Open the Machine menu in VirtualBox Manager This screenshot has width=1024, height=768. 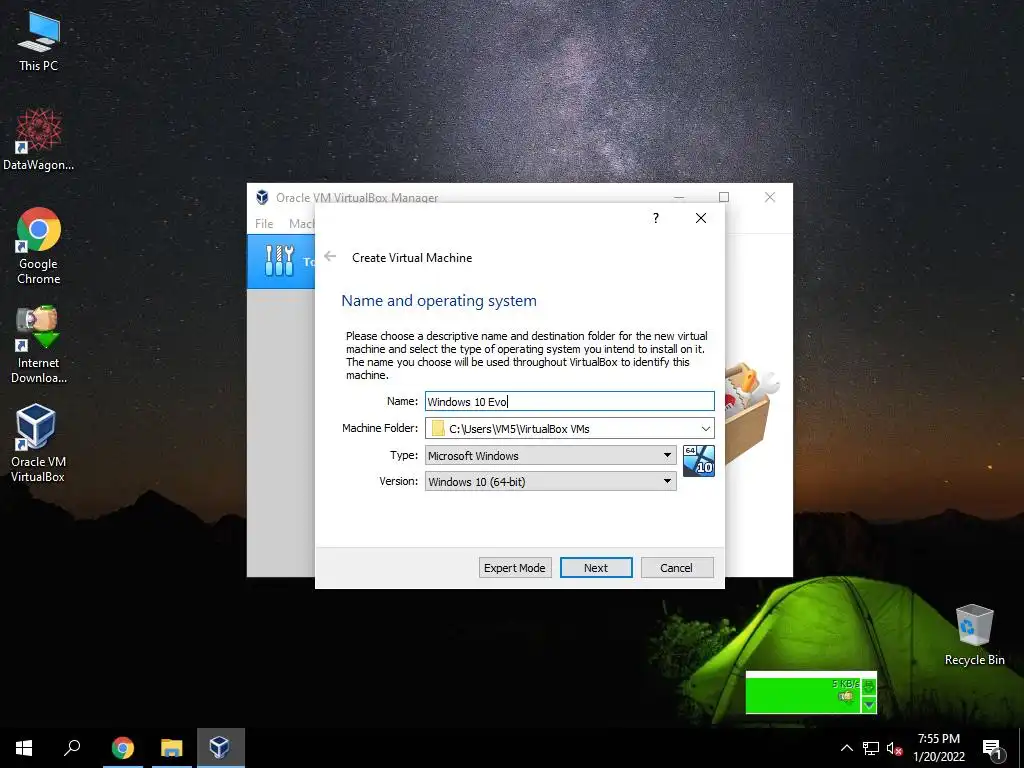301,223
